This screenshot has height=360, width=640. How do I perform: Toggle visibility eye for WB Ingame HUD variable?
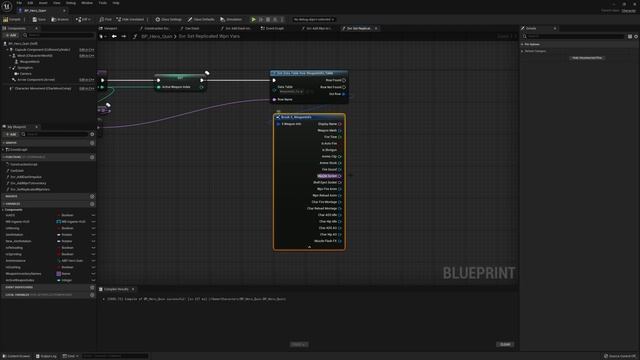tap(93, 222)
